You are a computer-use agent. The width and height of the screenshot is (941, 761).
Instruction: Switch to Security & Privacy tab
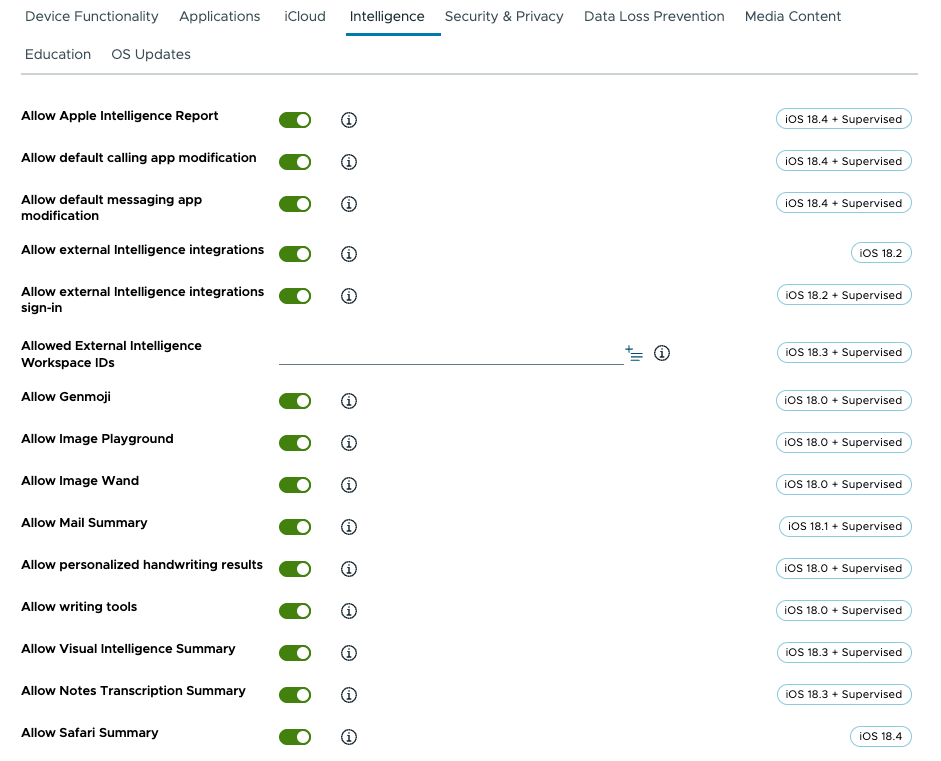coord(504,16)
